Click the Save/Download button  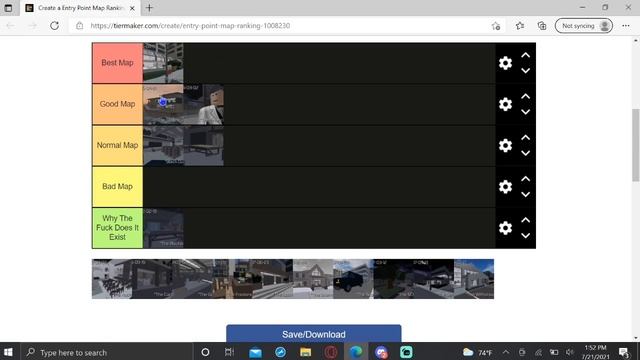313,334
